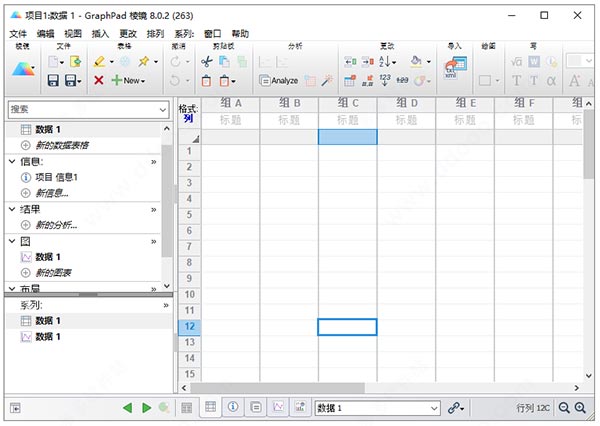Viewport: 600px width, 426px height.
Task: Open the 插入 menu
Action: [x=100, y=34]
